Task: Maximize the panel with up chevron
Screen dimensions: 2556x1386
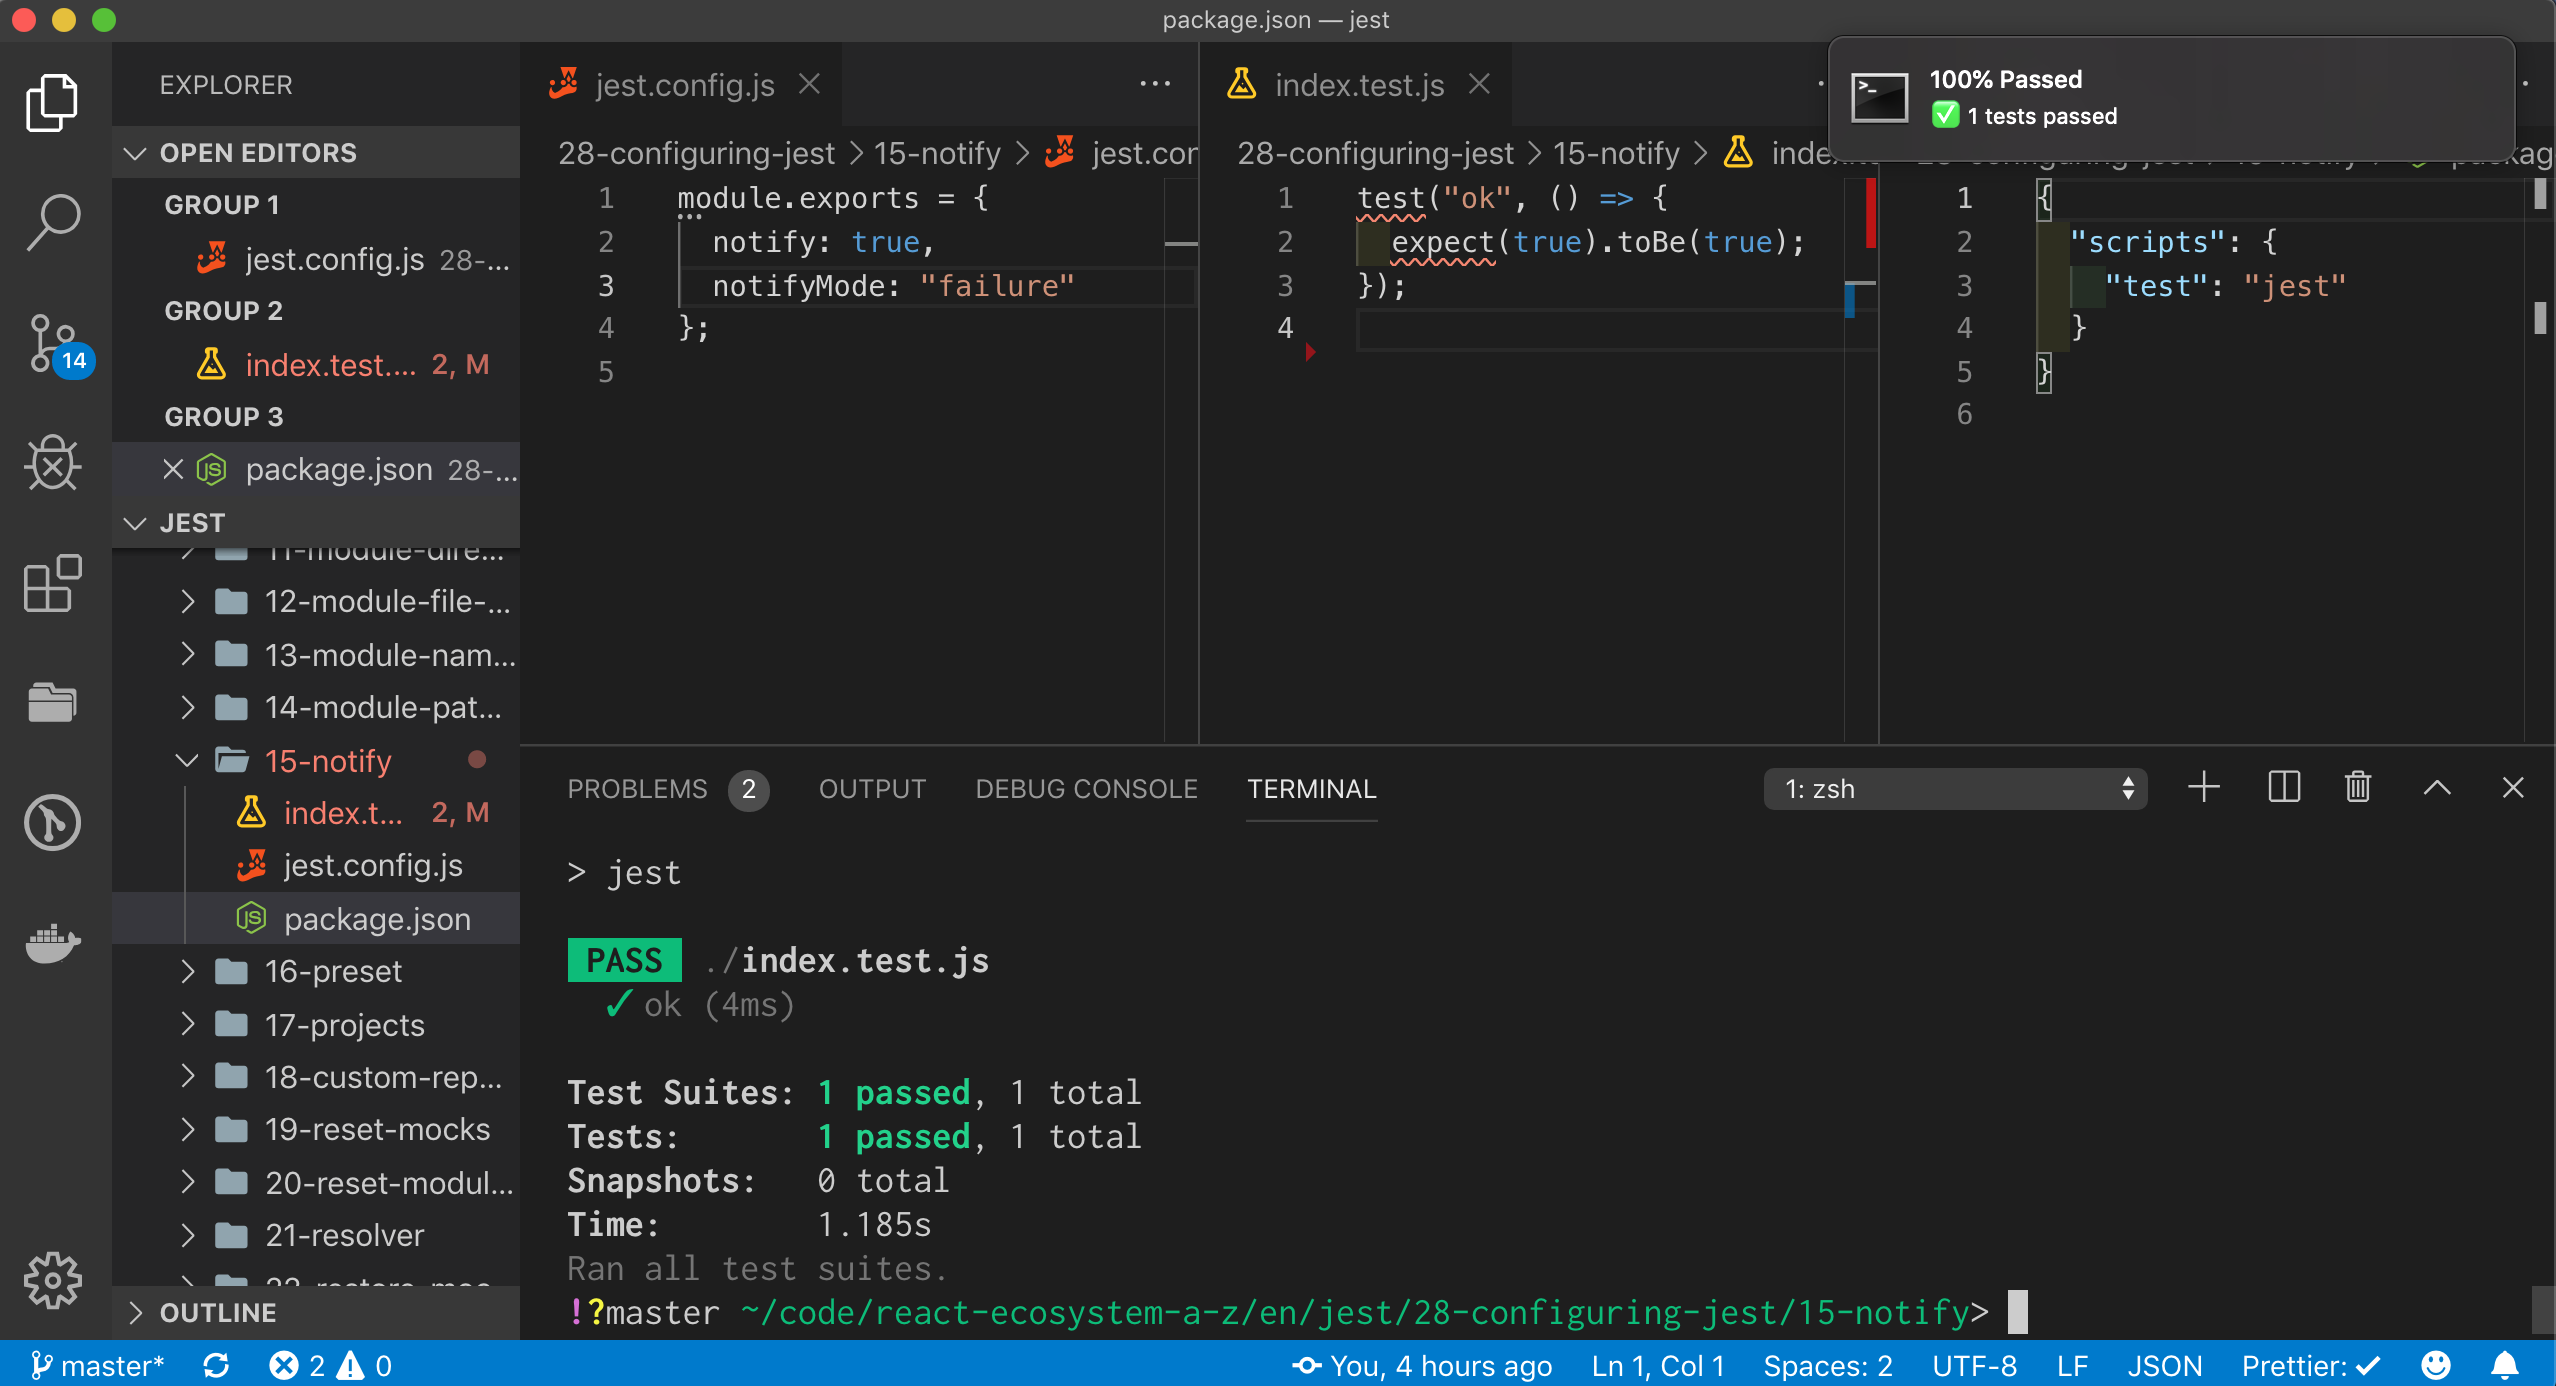Action: [2437, 788]
